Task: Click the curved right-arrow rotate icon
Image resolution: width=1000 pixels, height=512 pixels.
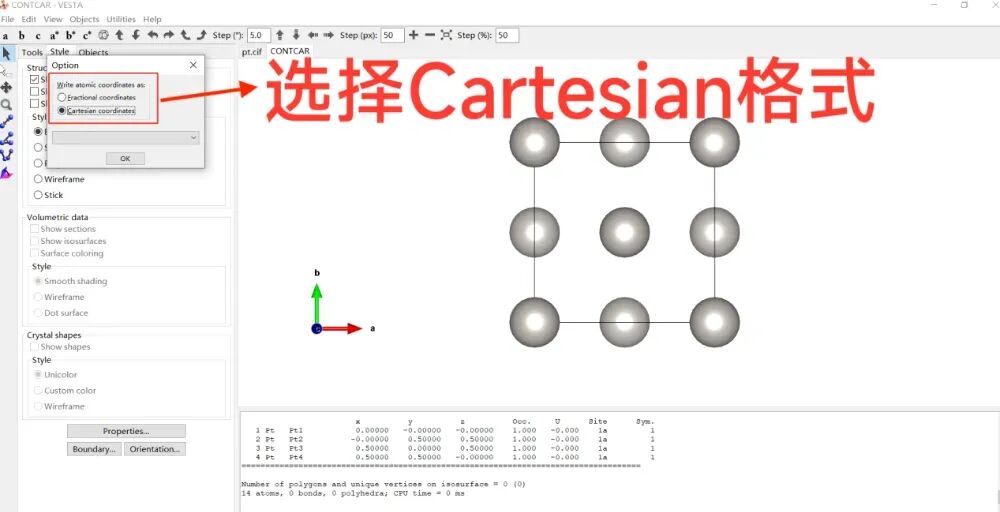Action: click(x=168, y=35)
